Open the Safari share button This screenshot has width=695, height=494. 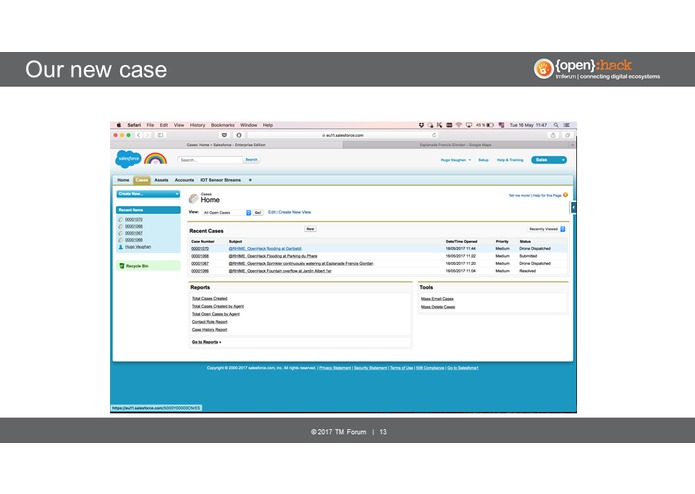(553, 135)
